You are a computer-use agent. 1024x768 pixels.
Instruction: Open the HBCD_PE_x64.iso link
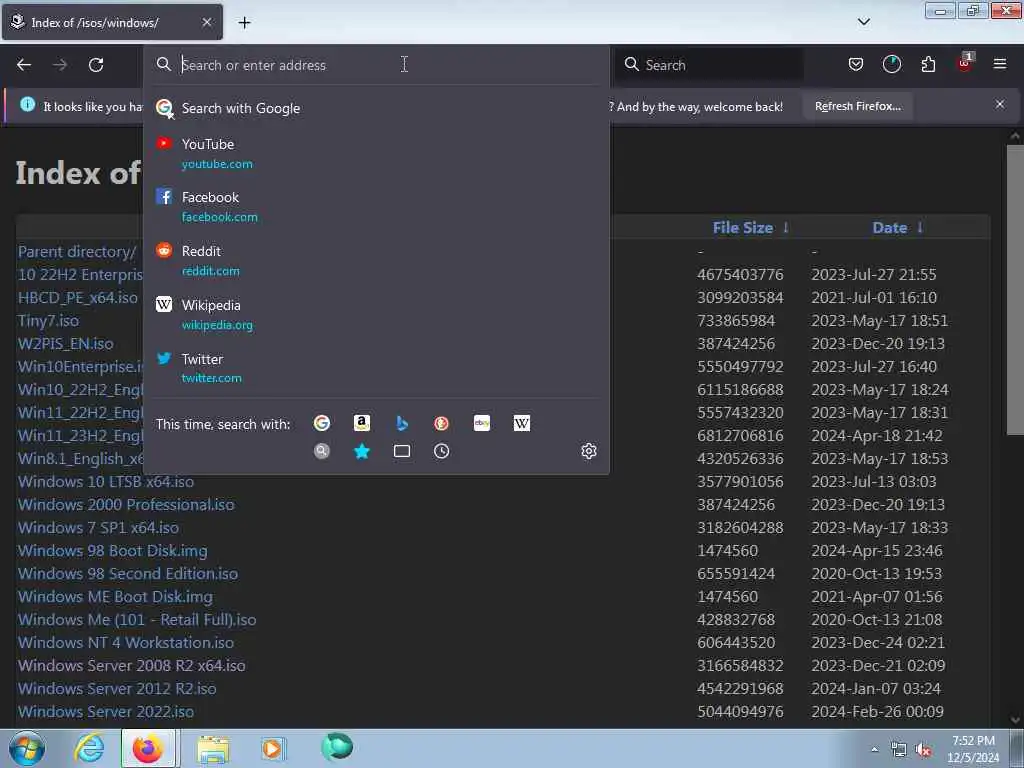78,298
